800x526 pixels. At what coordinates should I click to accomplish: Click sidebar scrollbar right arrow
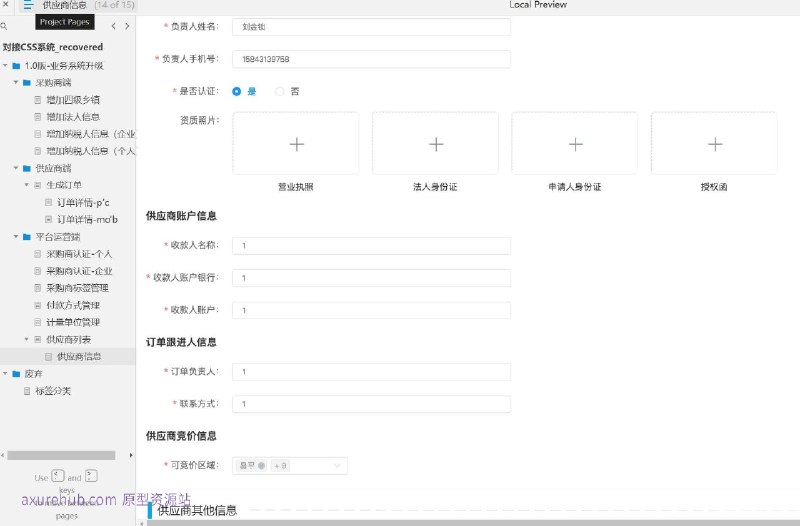click(x=131, y=455)
